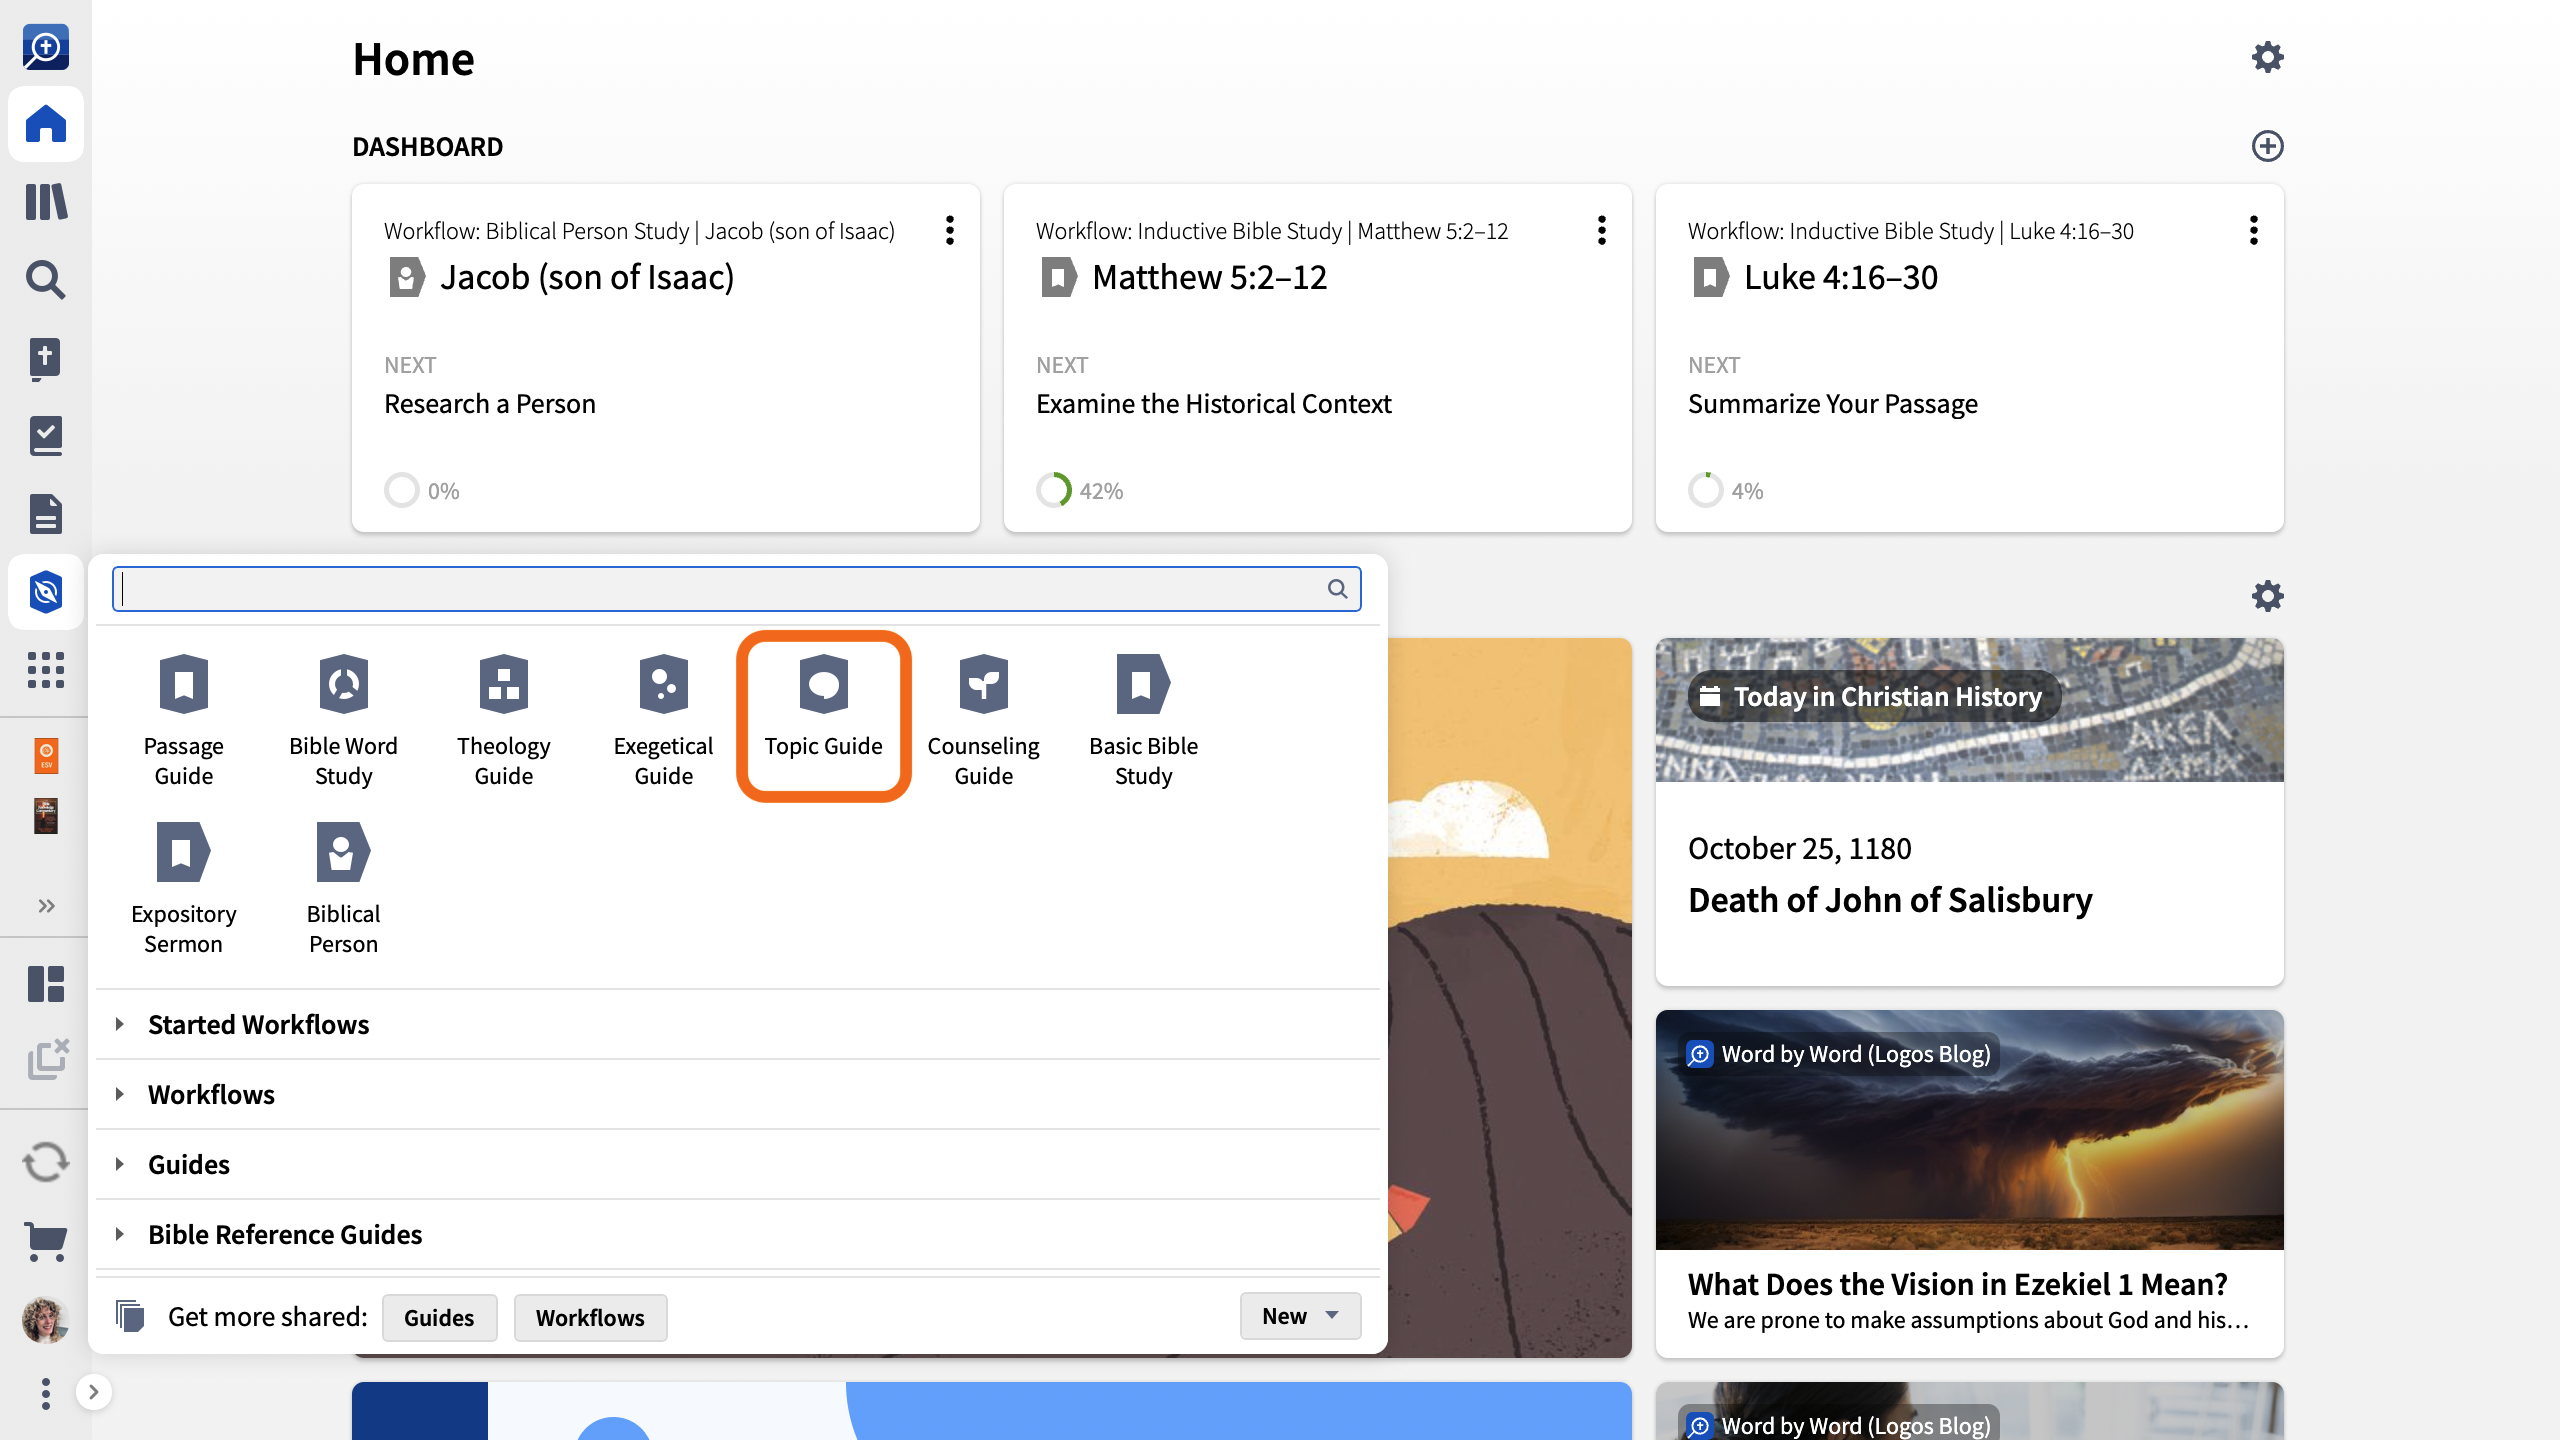The width and height of the screenshot is (2560, 1440).
Task: Click Workflows button beside Get more shared
Action: click(590, 1317)
